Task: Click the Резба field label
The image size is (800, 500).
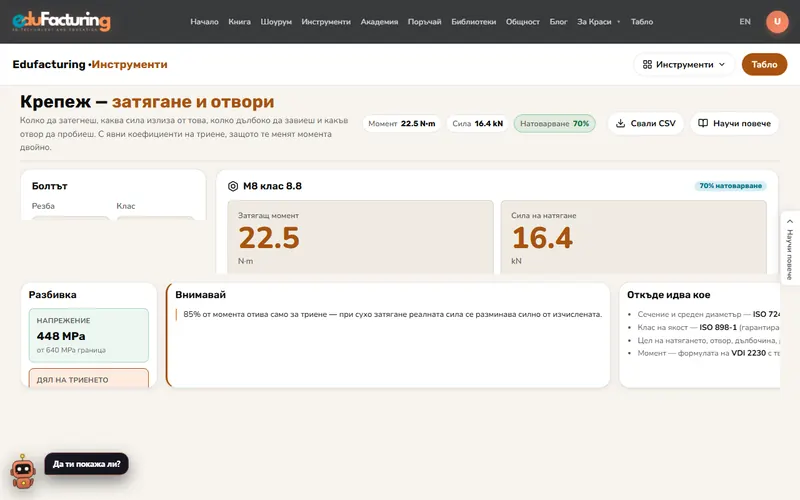Action: [x=43, y=206]
